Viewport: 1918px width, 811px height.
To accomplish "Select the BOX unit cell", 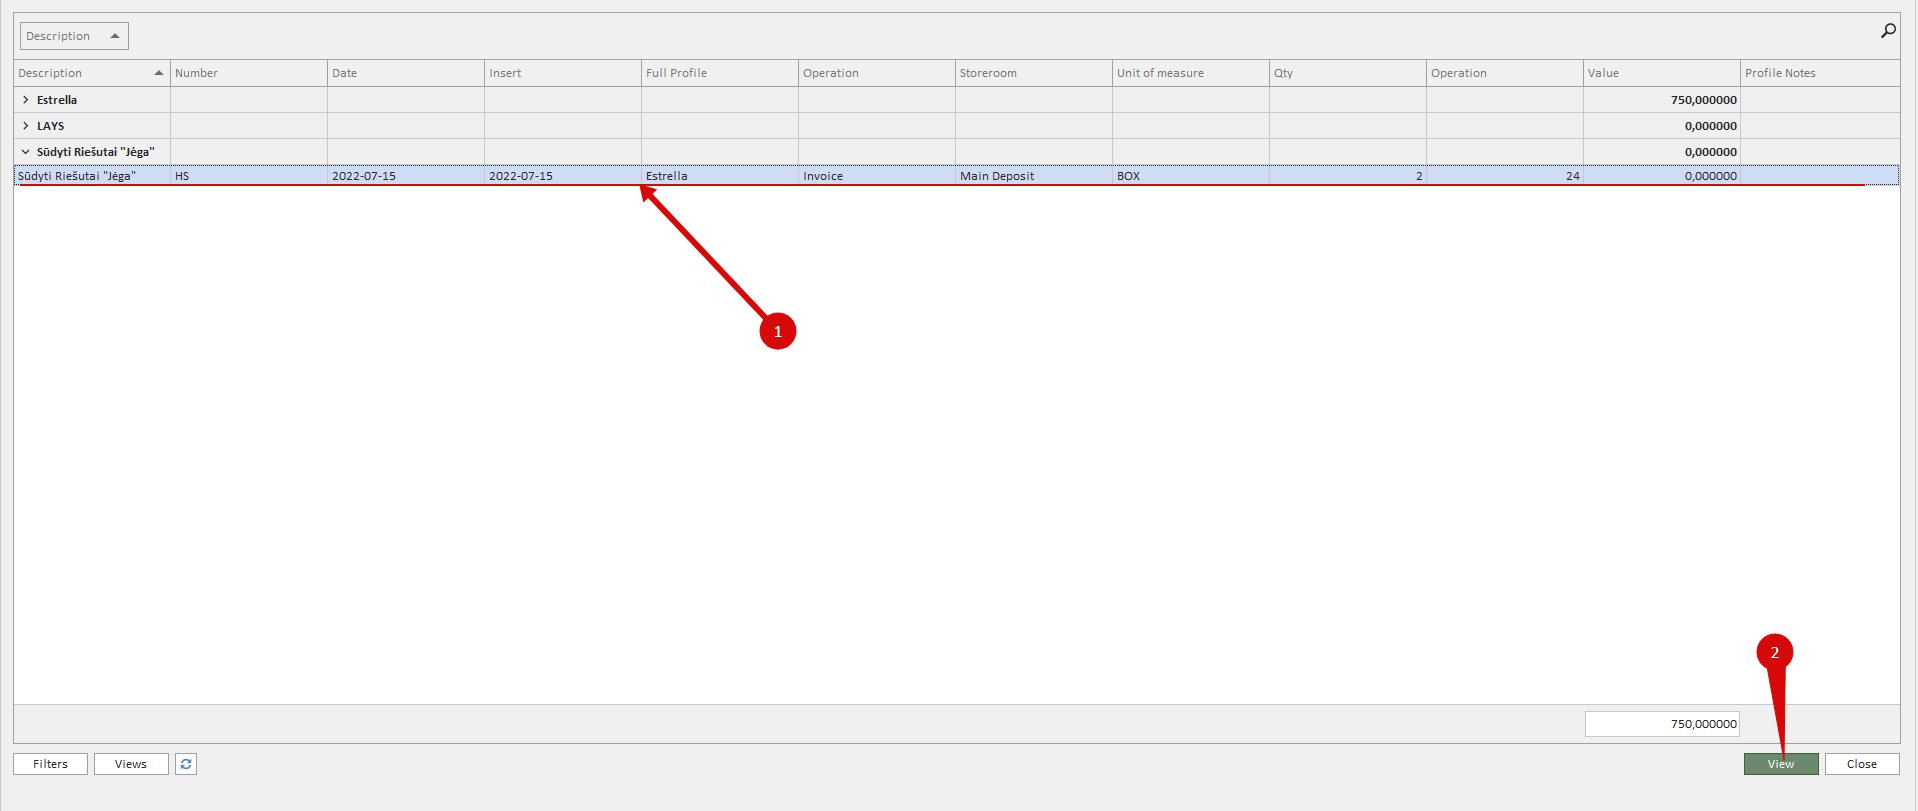I will click(1191, 176).
